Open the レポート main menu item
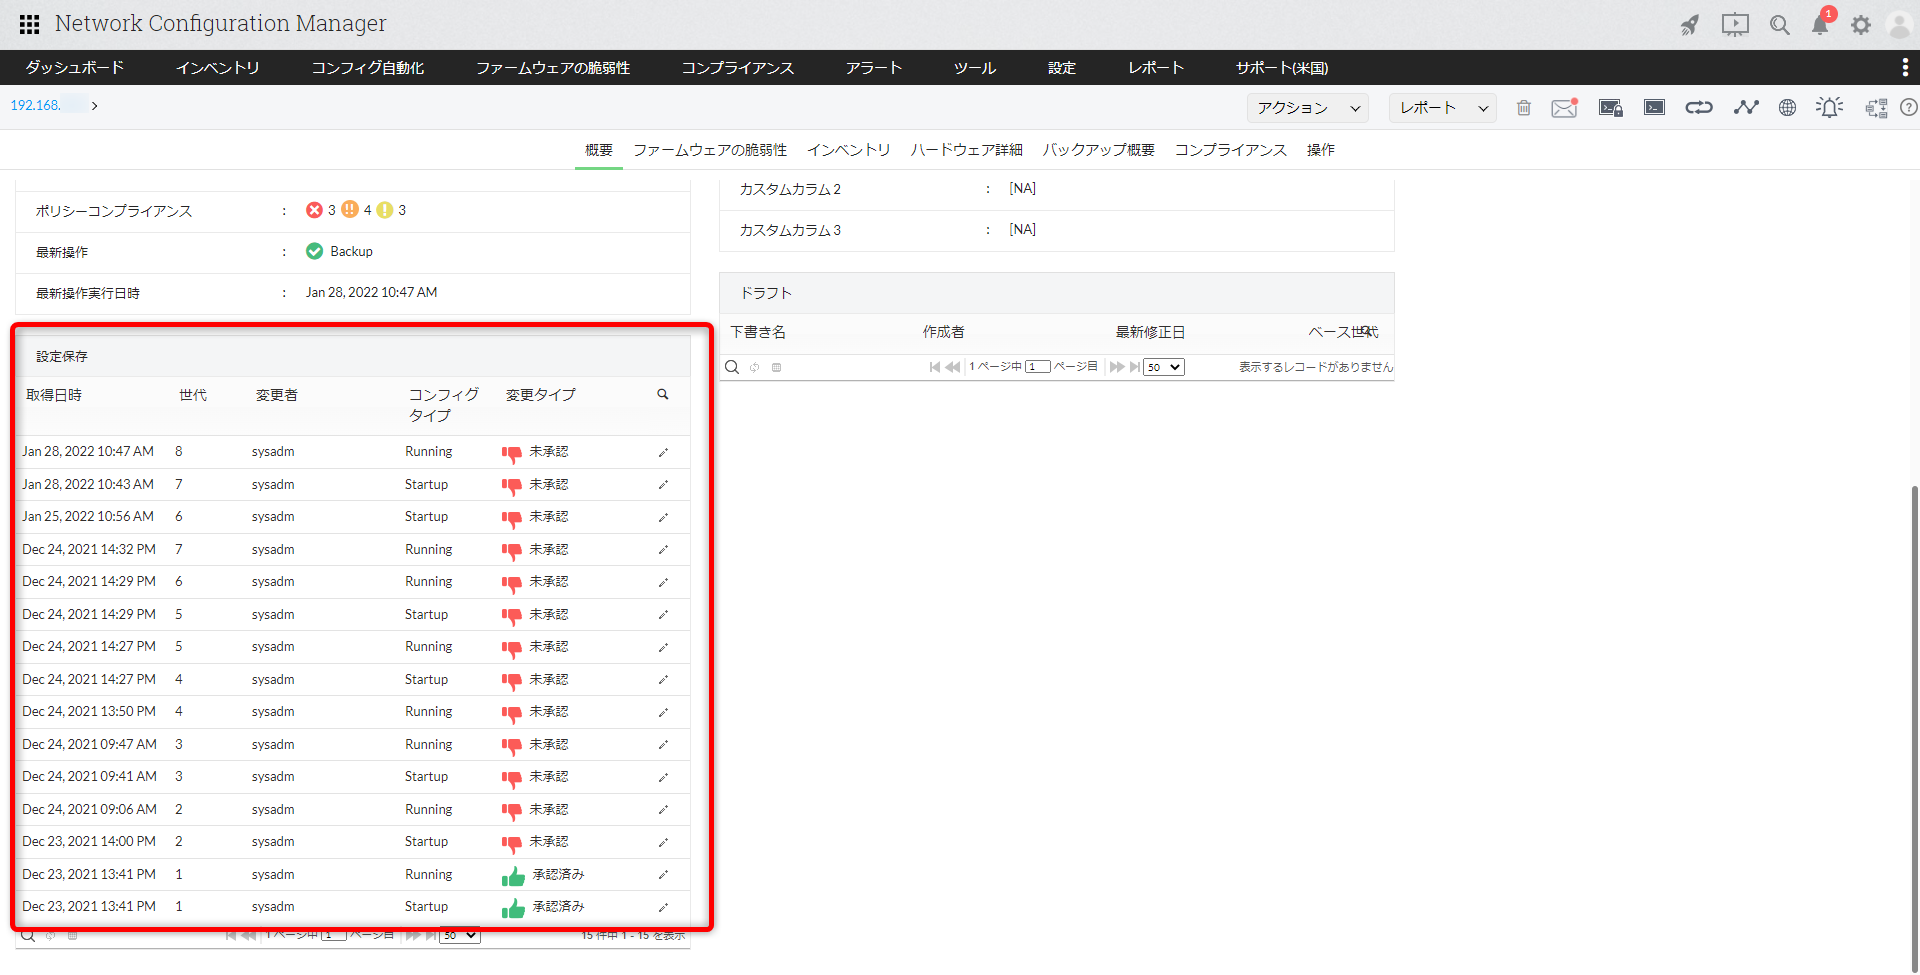The height and width of the screenshot is (975, 1920). click(x=1156, y=67)
